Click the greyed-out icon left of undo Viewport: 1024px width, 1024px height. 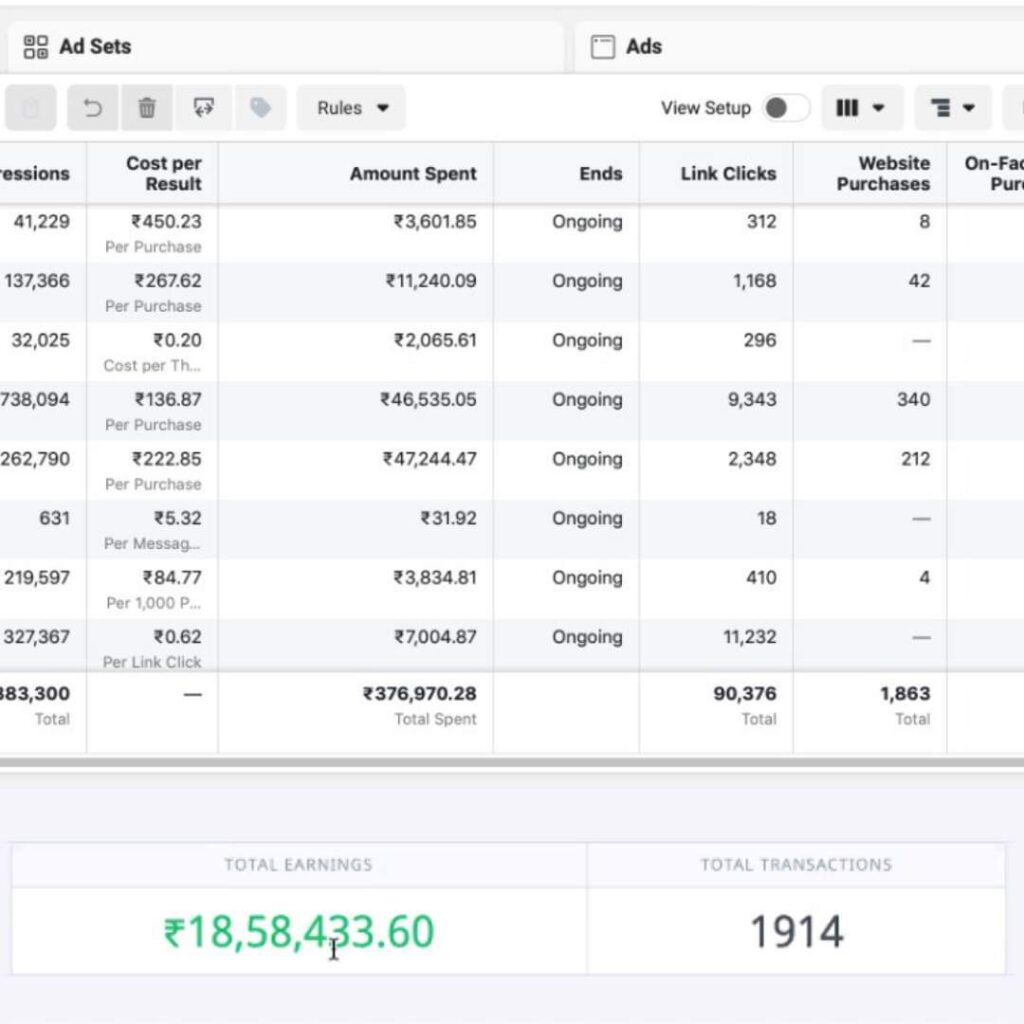[x=30, y=108]
